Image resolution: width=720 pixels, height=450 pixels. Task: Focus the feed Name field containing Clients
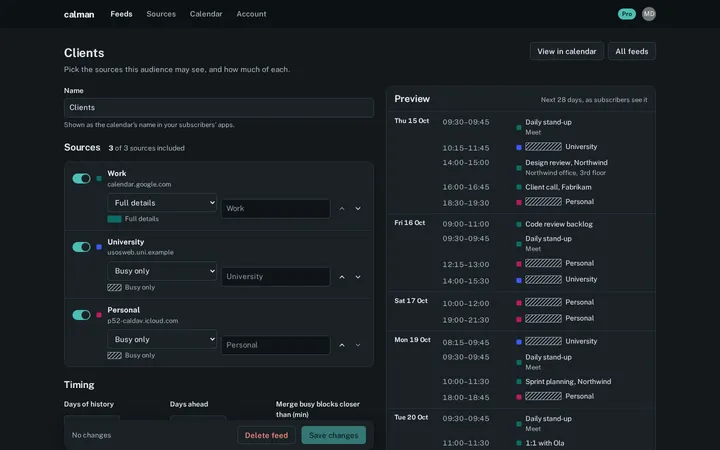point(219,107)
